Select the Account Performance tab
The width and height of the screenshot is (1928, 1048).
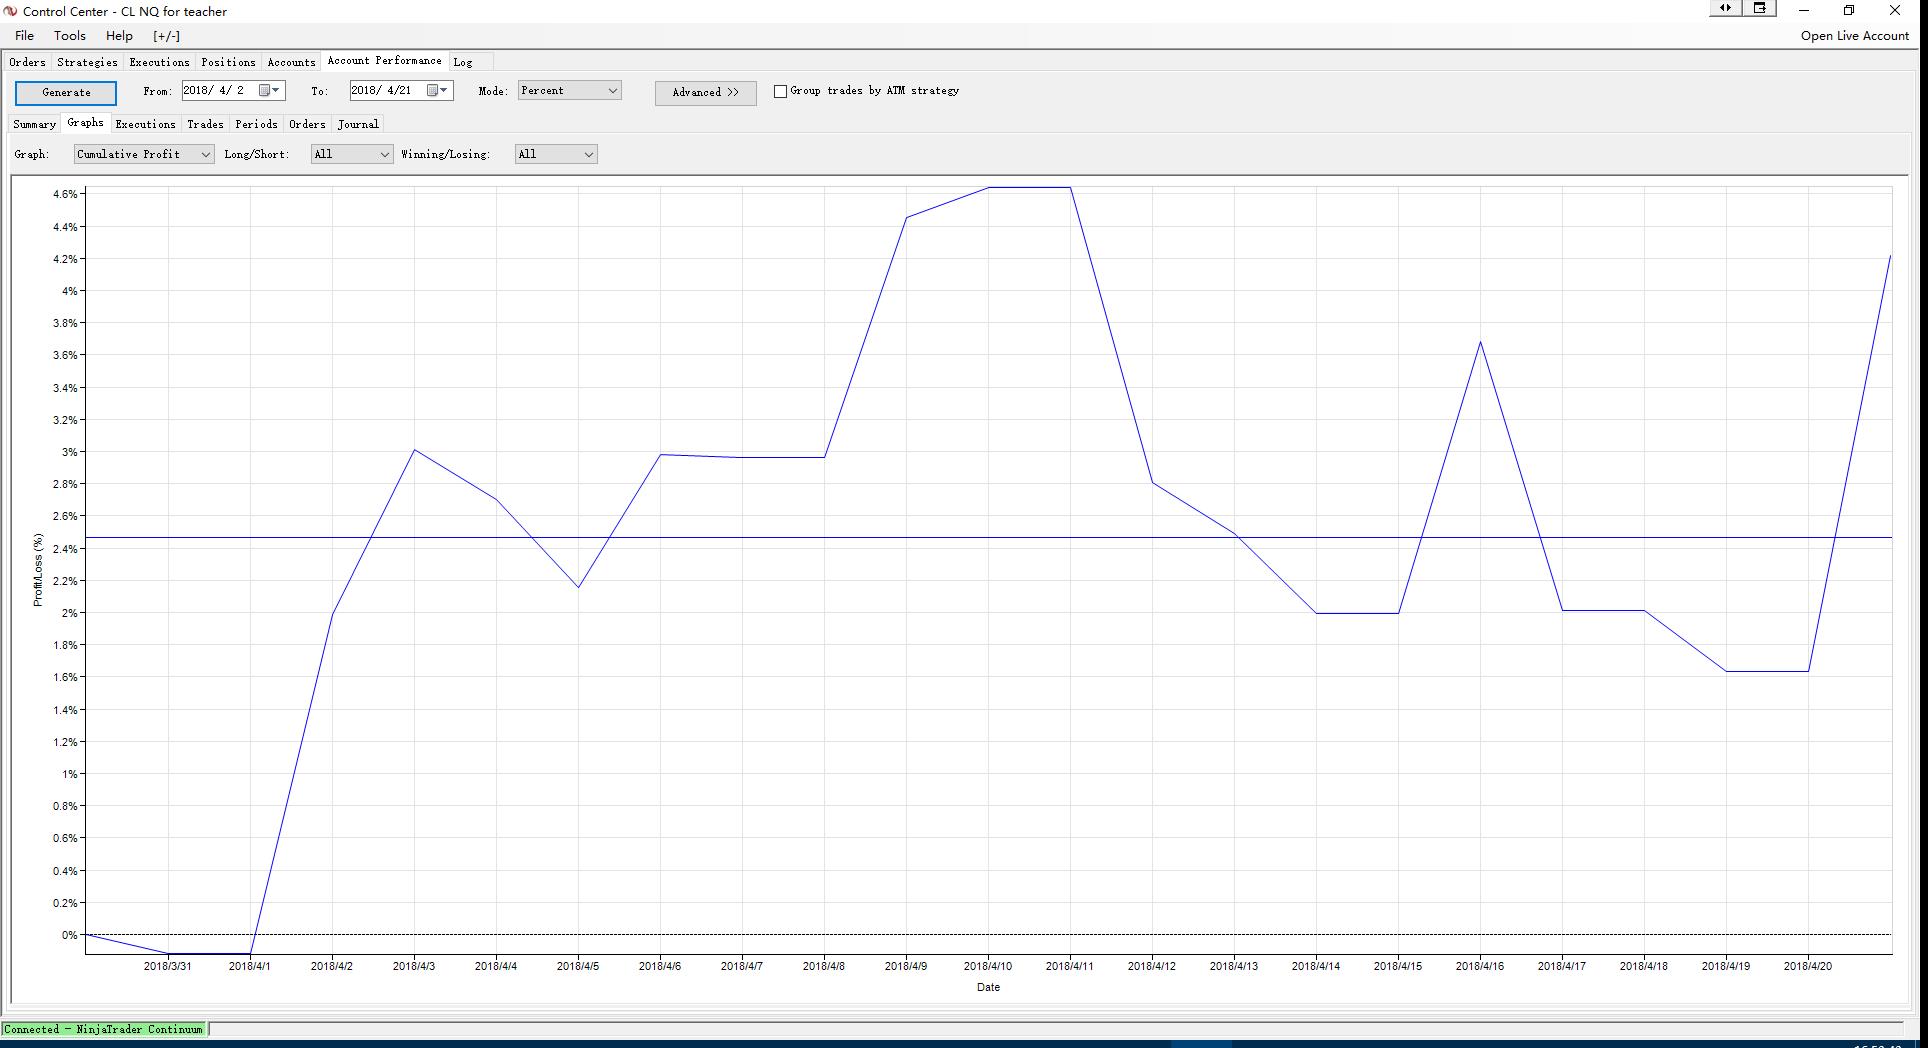point(384,61)
